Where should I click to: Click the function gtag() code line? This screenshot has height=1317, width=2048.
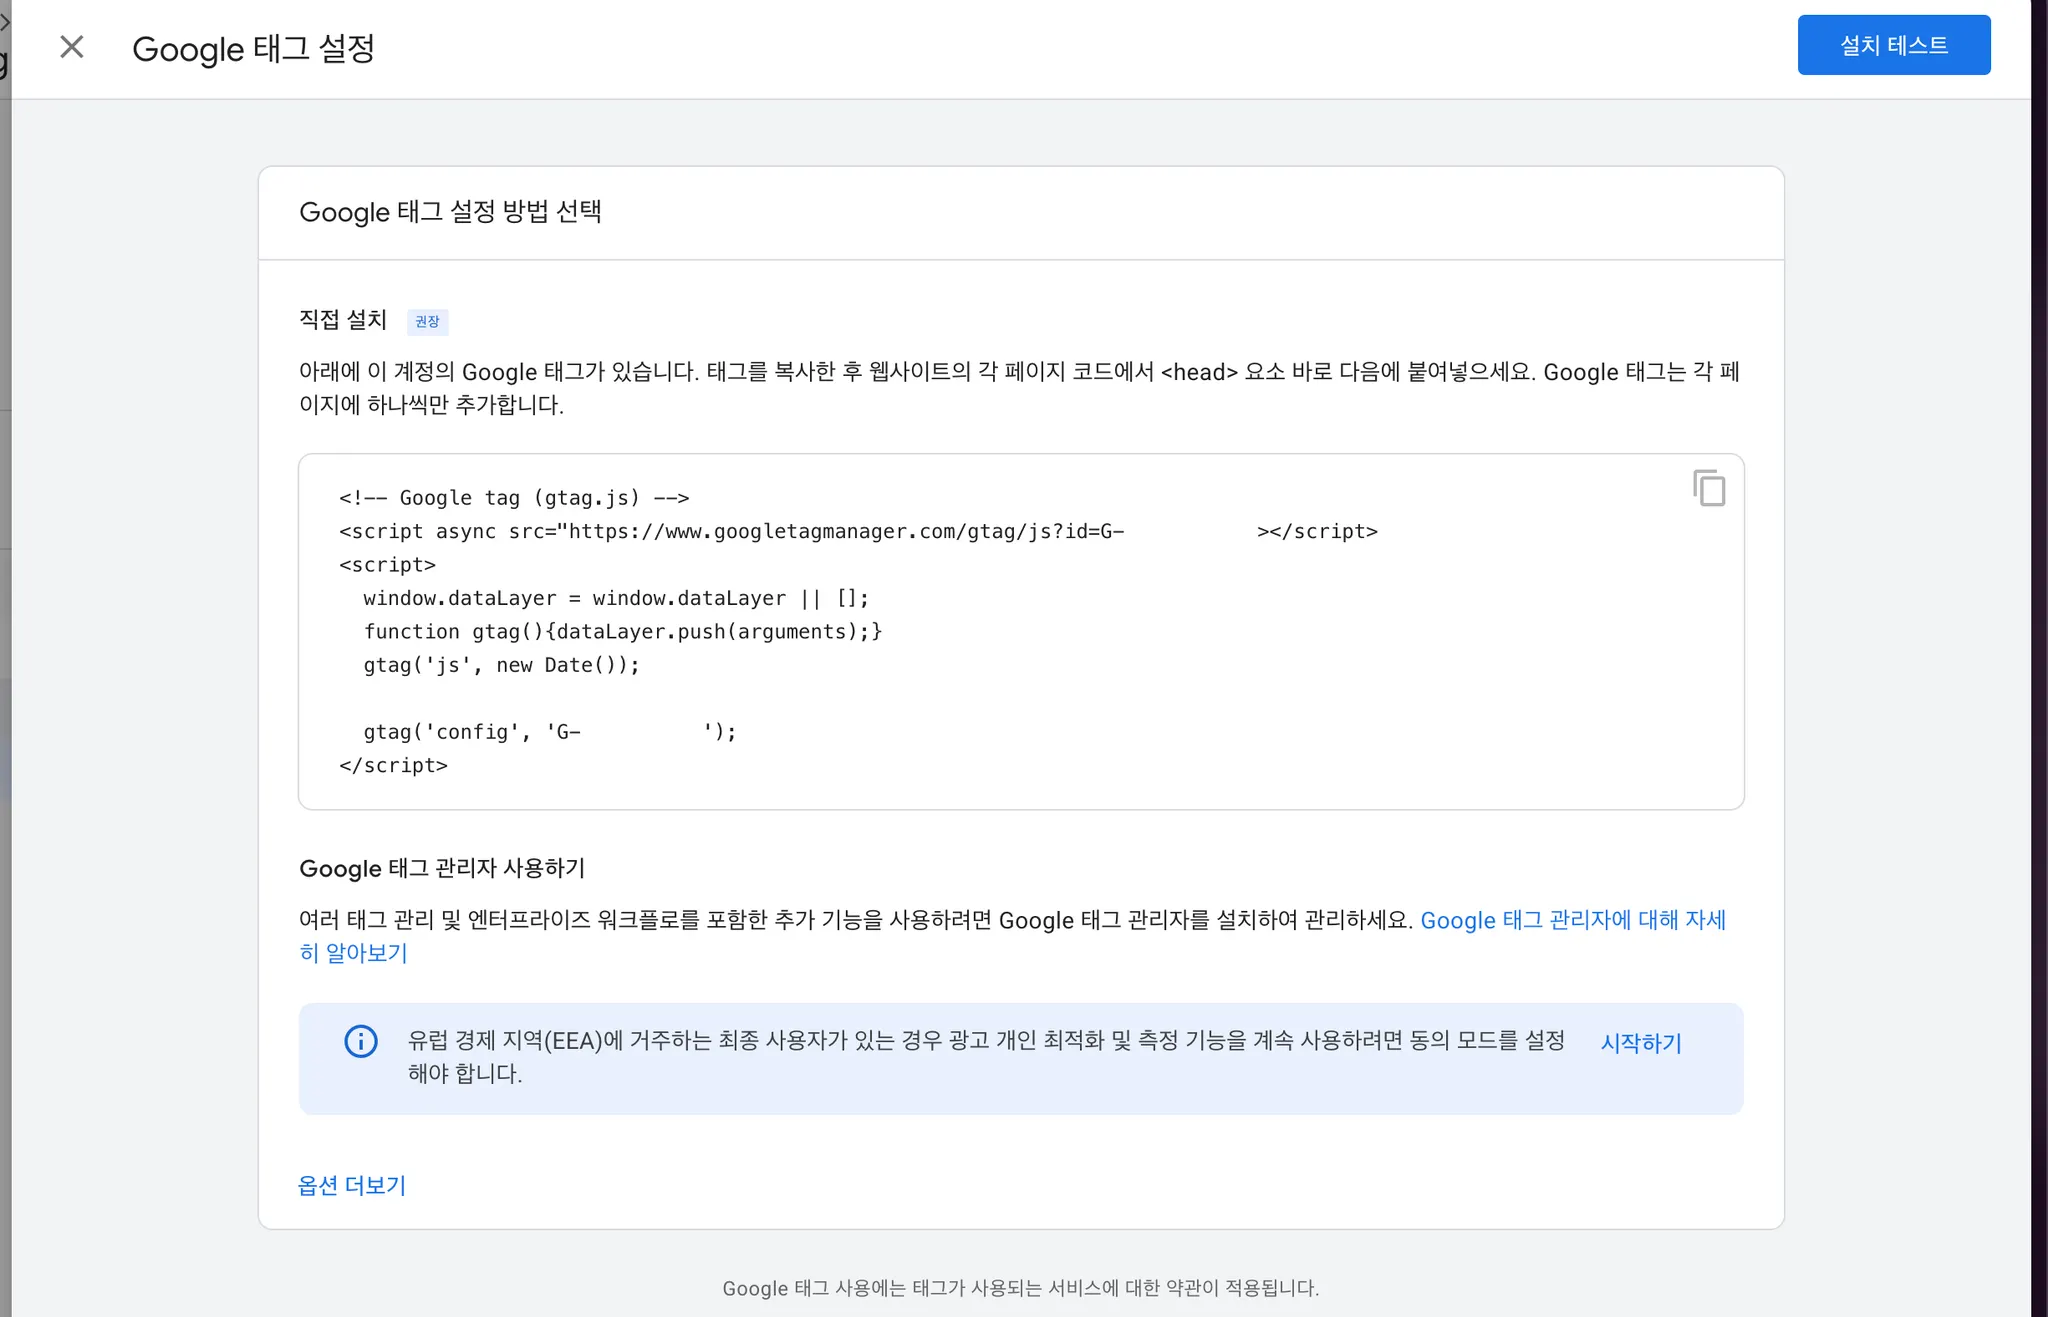point(622,632)
